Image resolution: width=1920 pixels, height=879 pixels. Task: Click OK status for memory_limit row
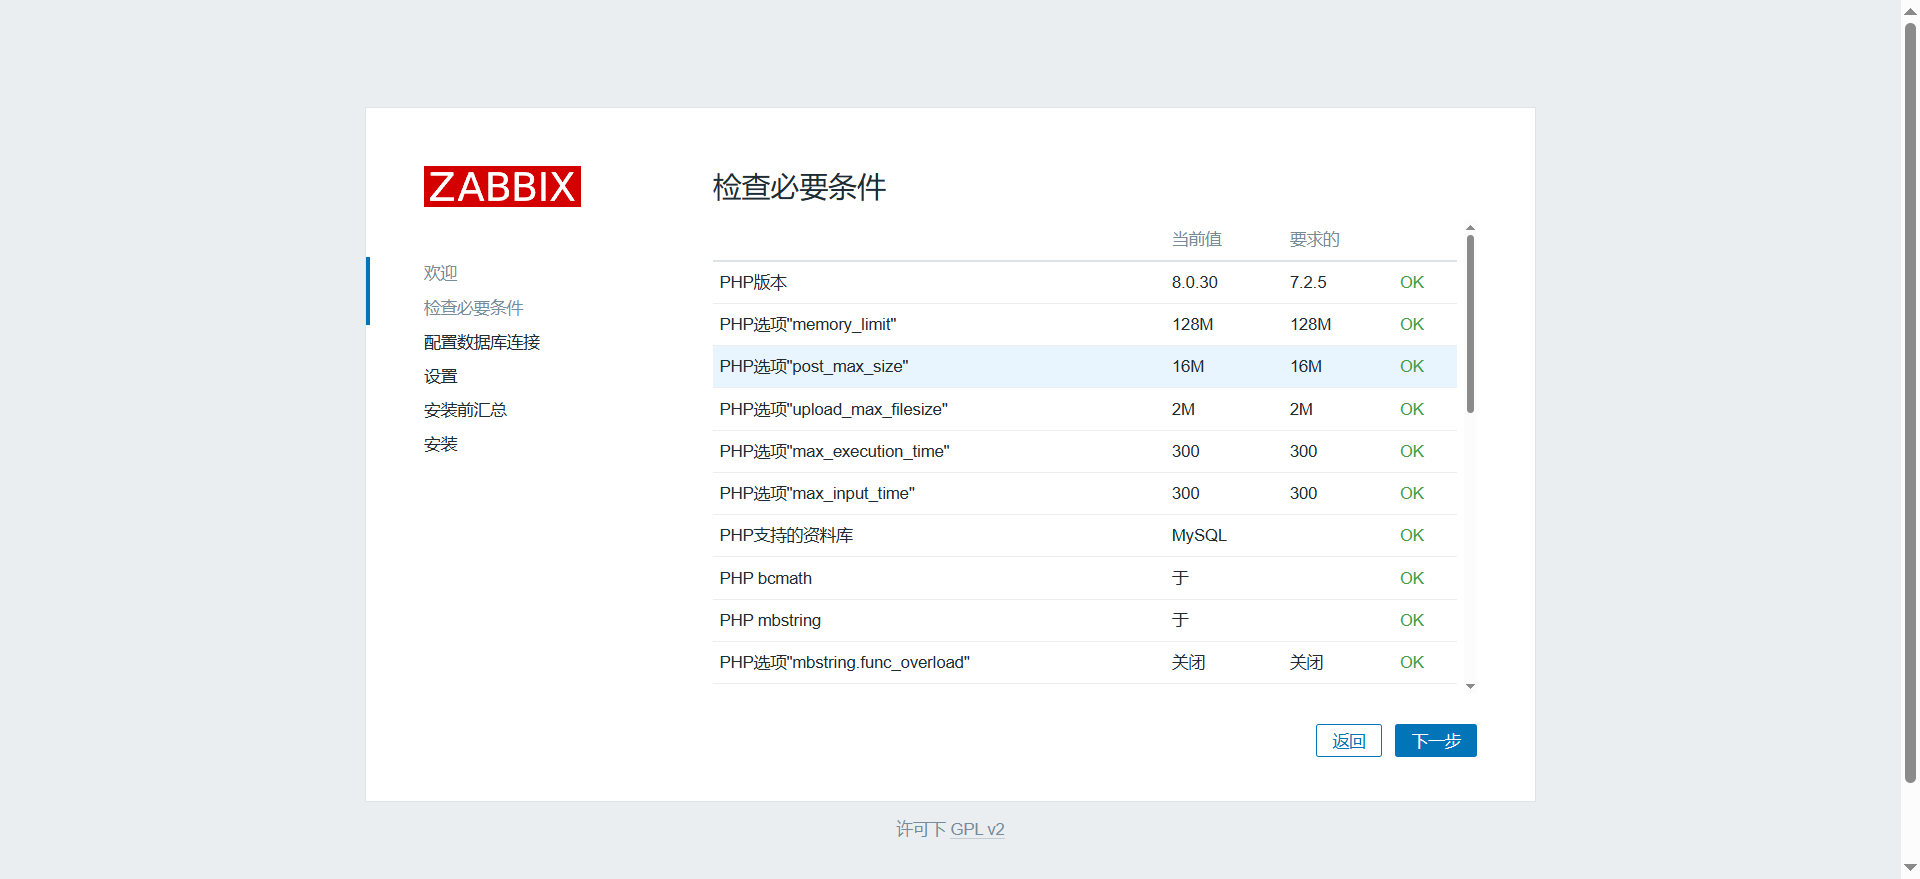pyautogui.click(x=1411, y=325)
